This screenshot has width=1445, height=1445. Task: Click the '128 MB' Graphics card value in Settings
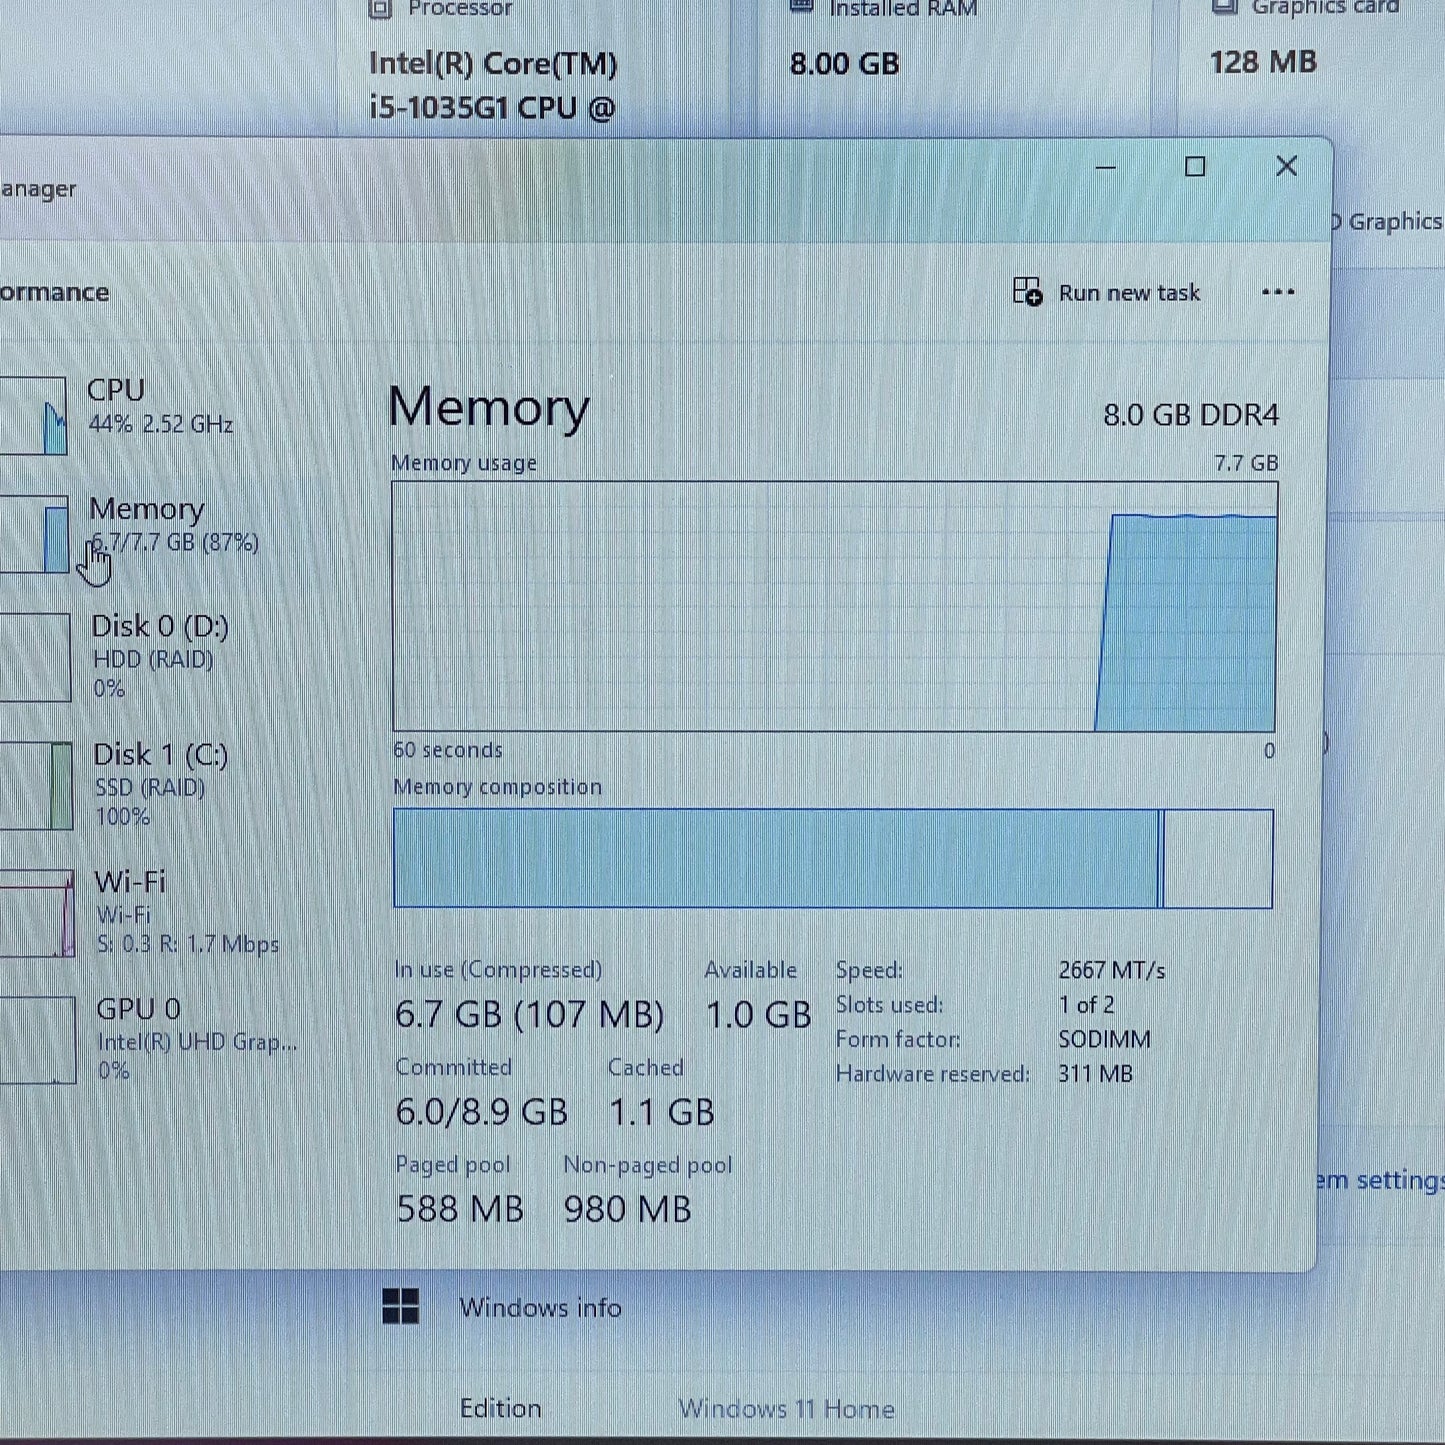1263,62
